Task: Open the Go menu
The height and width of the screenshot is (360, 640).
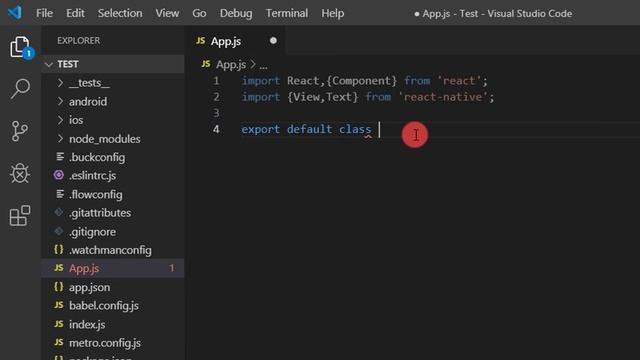Action: [199, 13]
